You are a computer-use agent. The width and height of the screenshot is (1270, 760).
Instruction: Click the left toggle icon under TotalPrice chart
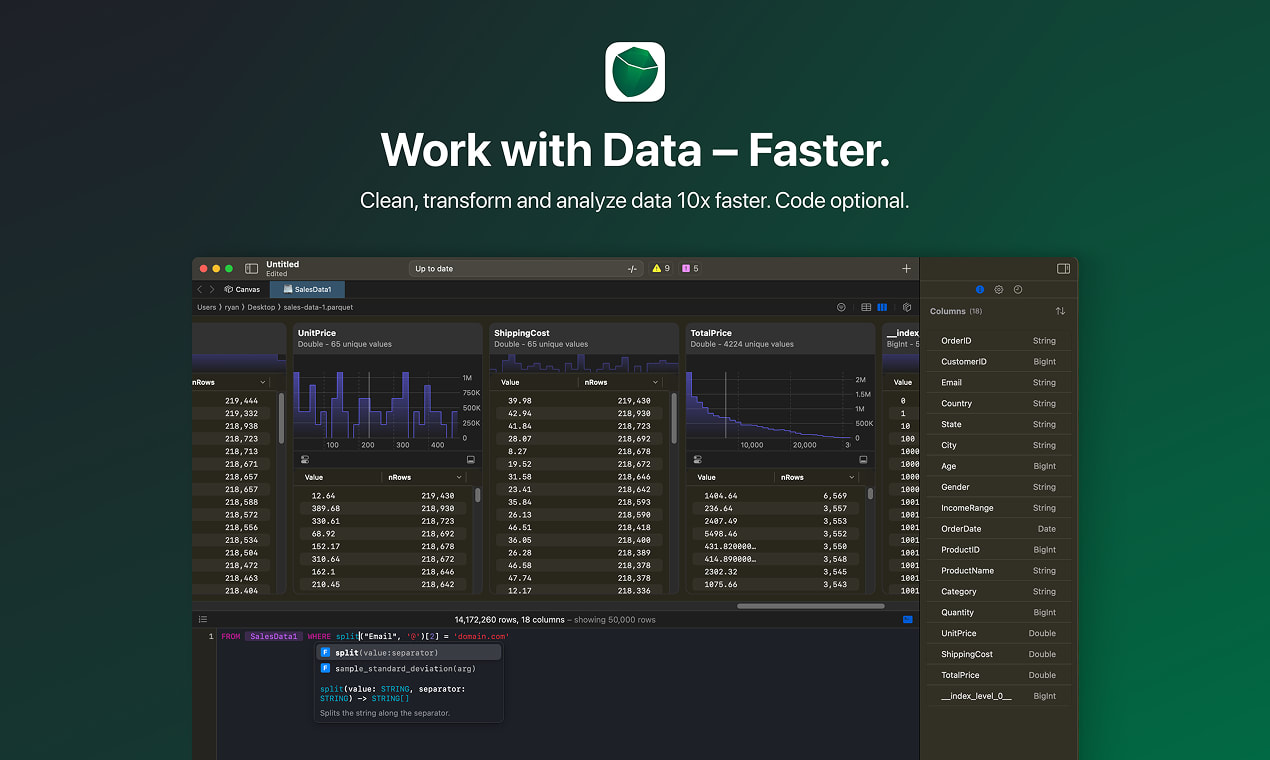[x=696, y=460]
